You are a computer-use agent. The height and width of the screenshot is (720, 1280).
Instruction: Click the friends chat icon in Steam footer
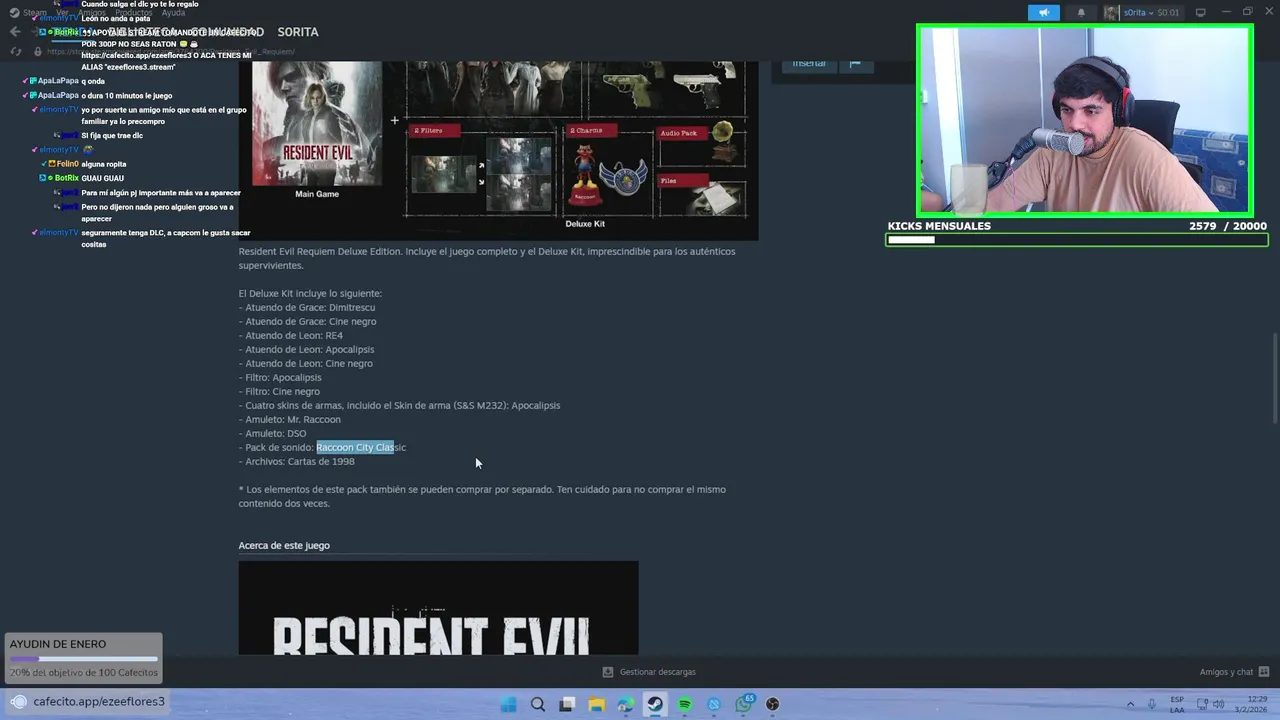coord(1264,672)
